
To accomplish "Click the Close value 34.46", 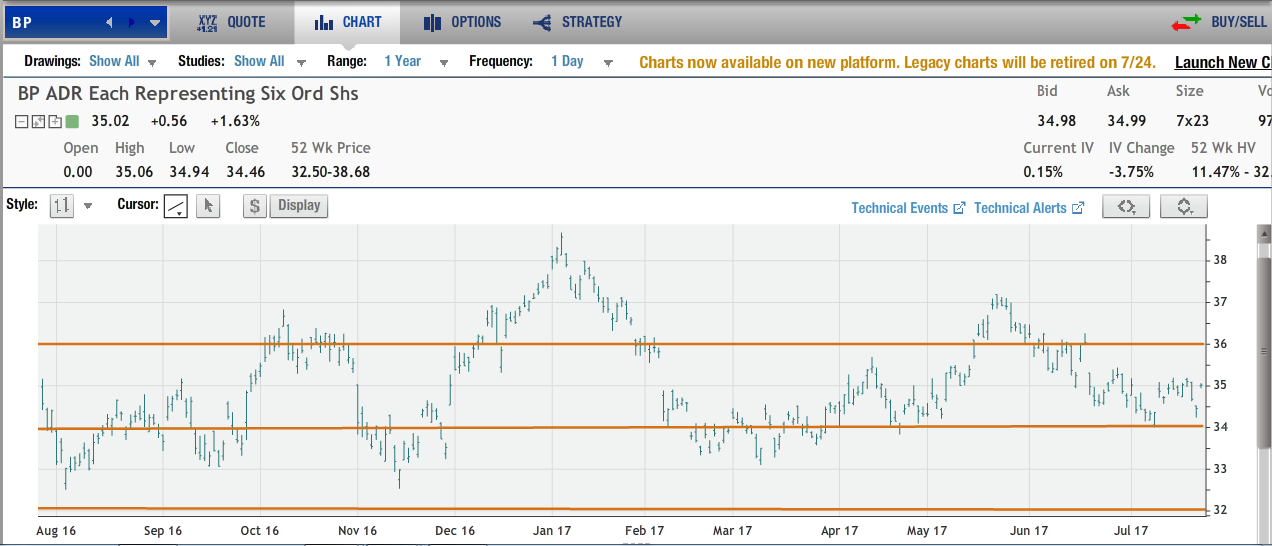I will 245,172.
